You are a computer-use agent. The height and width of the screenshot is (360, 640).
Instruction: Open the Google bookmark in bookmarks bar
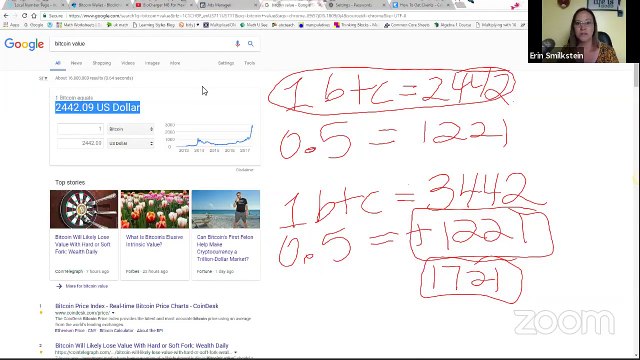pyautogui.click(x=33, y=25)
